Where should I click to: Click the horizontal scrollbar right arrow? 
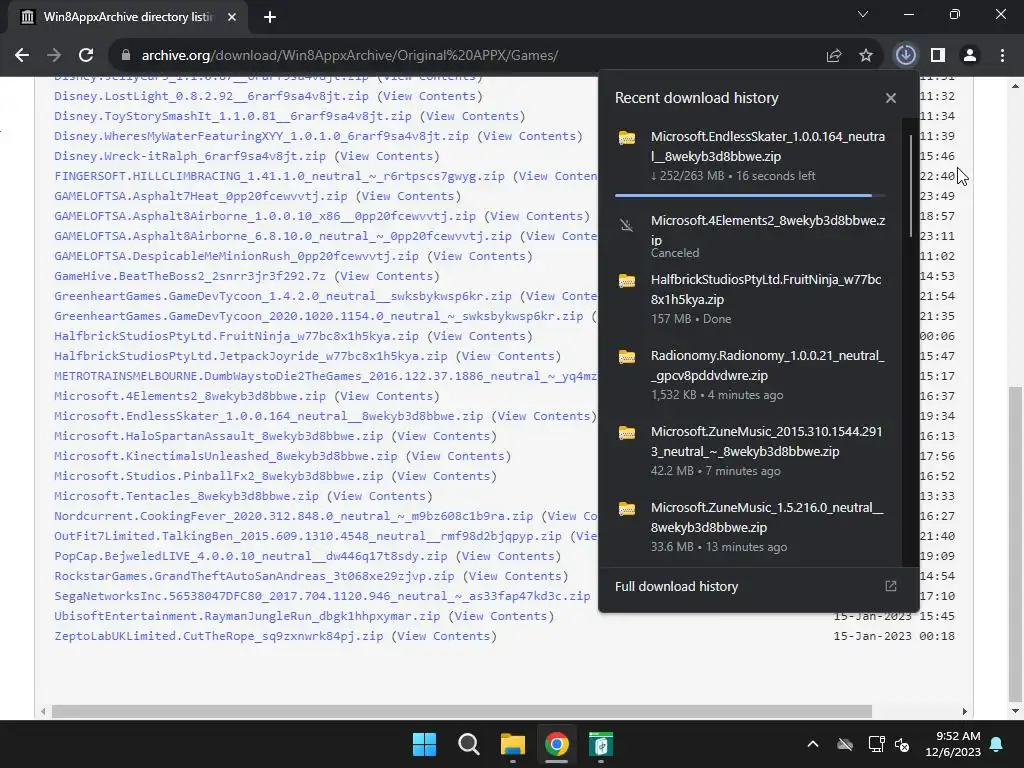pyautogui.click(x=965, y=711)
